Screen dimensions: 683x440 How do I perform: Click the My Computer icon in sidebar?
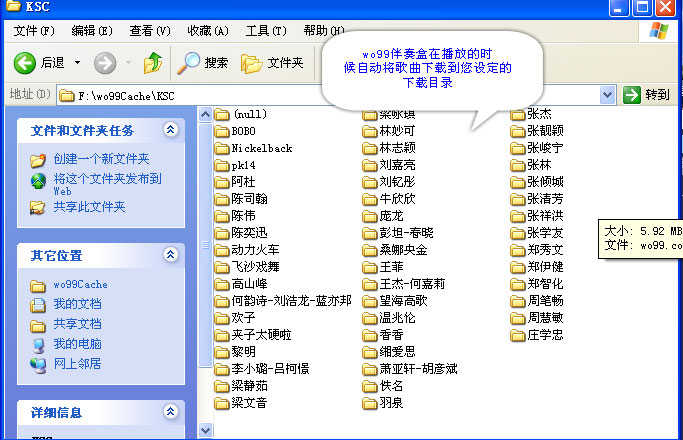coord(38,345)
